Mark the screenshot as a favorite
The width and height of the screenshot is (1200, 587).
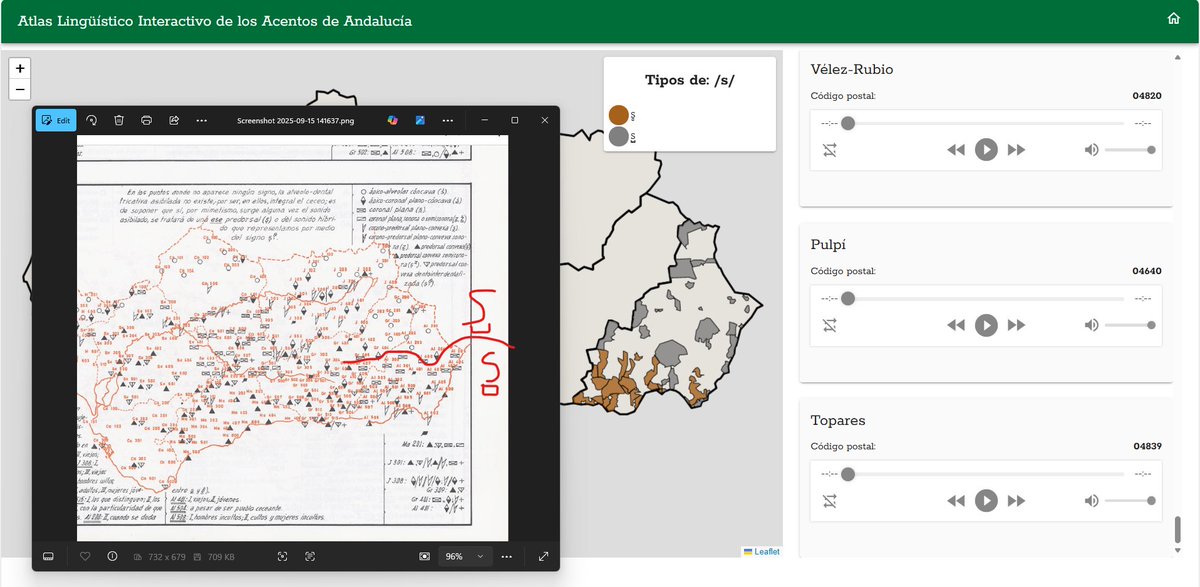84,556
